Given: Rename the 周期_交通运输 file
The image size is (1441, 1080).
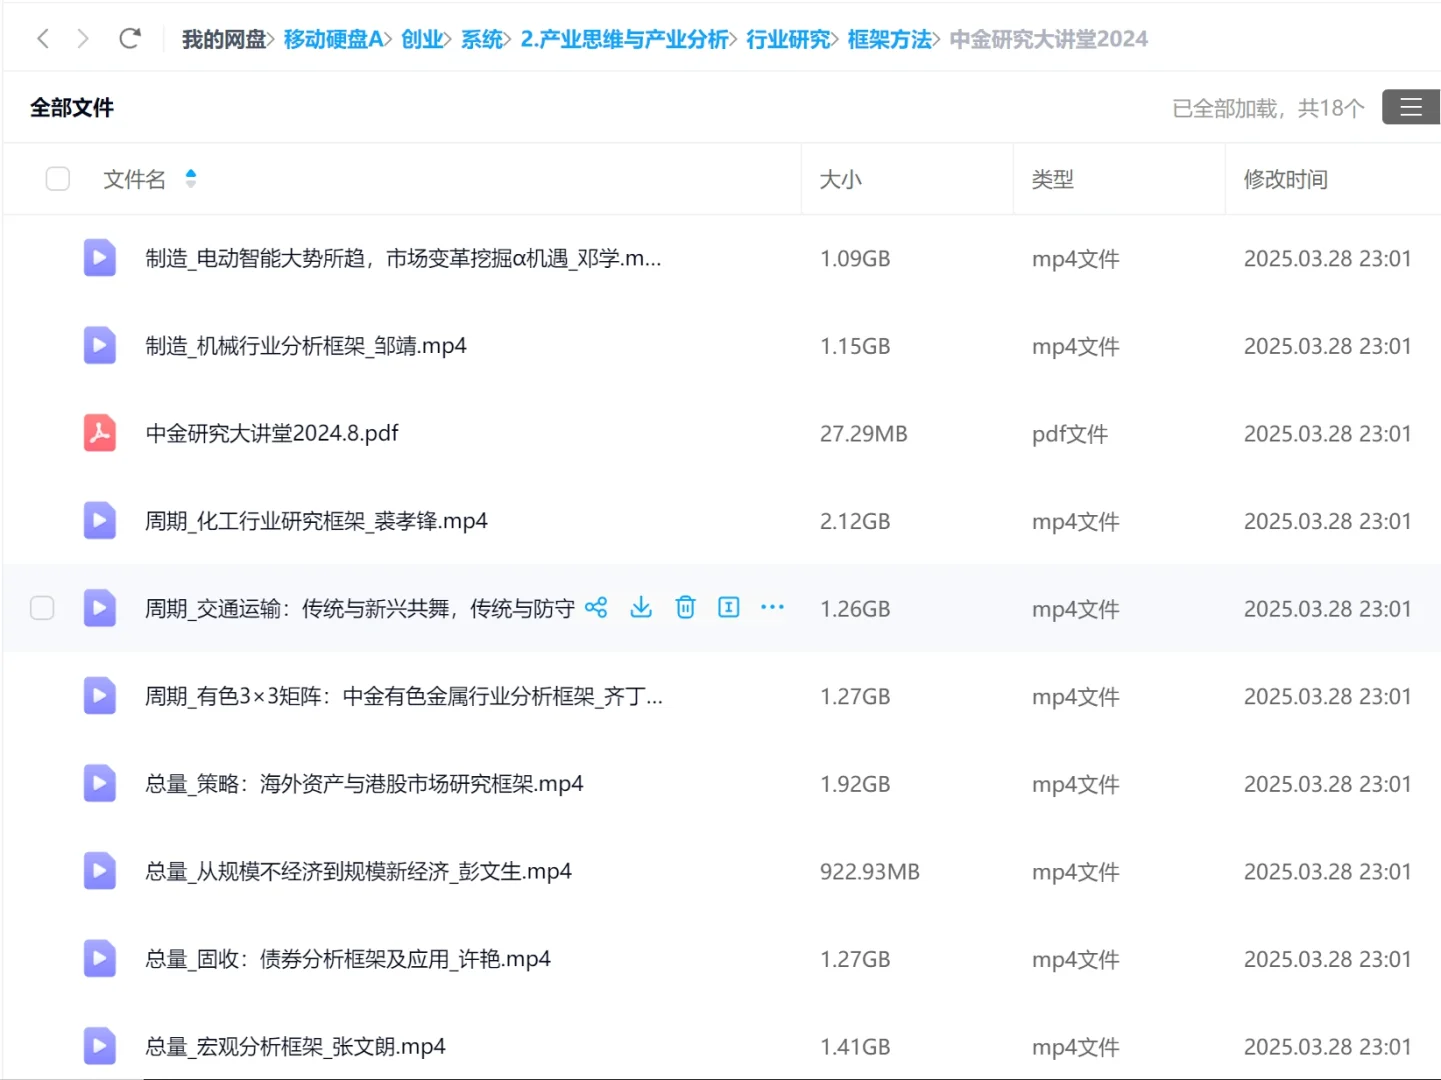Looking at the screenshot, I should pos(729,607).
